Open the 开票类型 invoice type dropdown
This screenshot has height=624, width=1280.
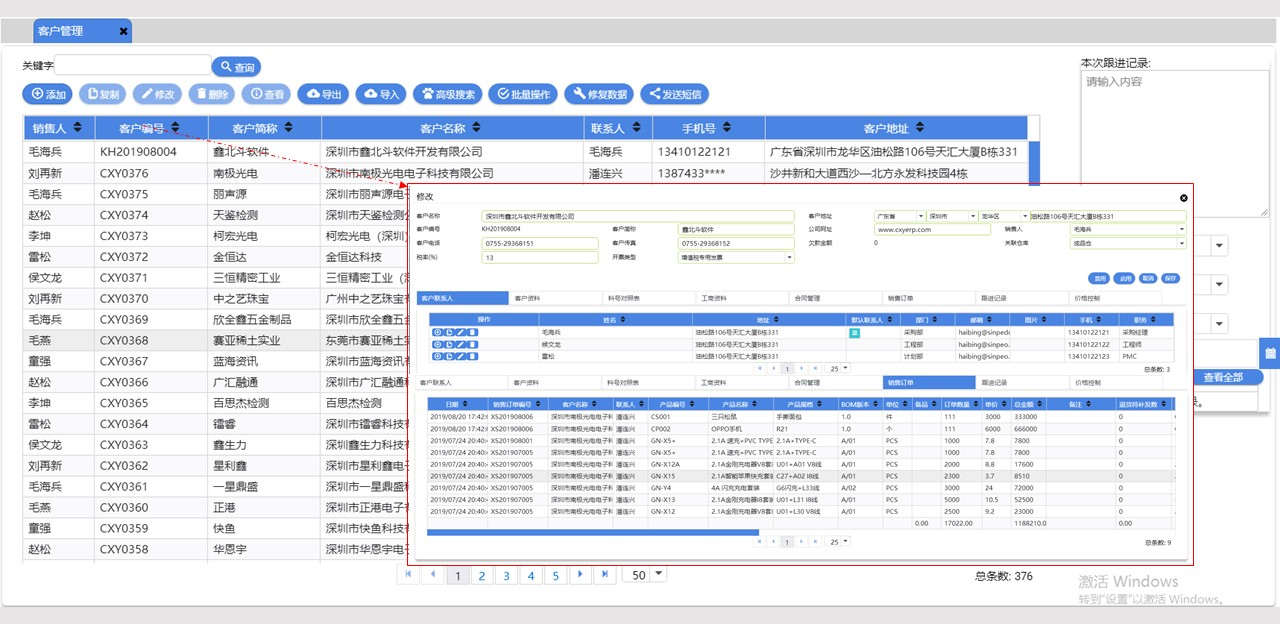click(x=788, y=257)
